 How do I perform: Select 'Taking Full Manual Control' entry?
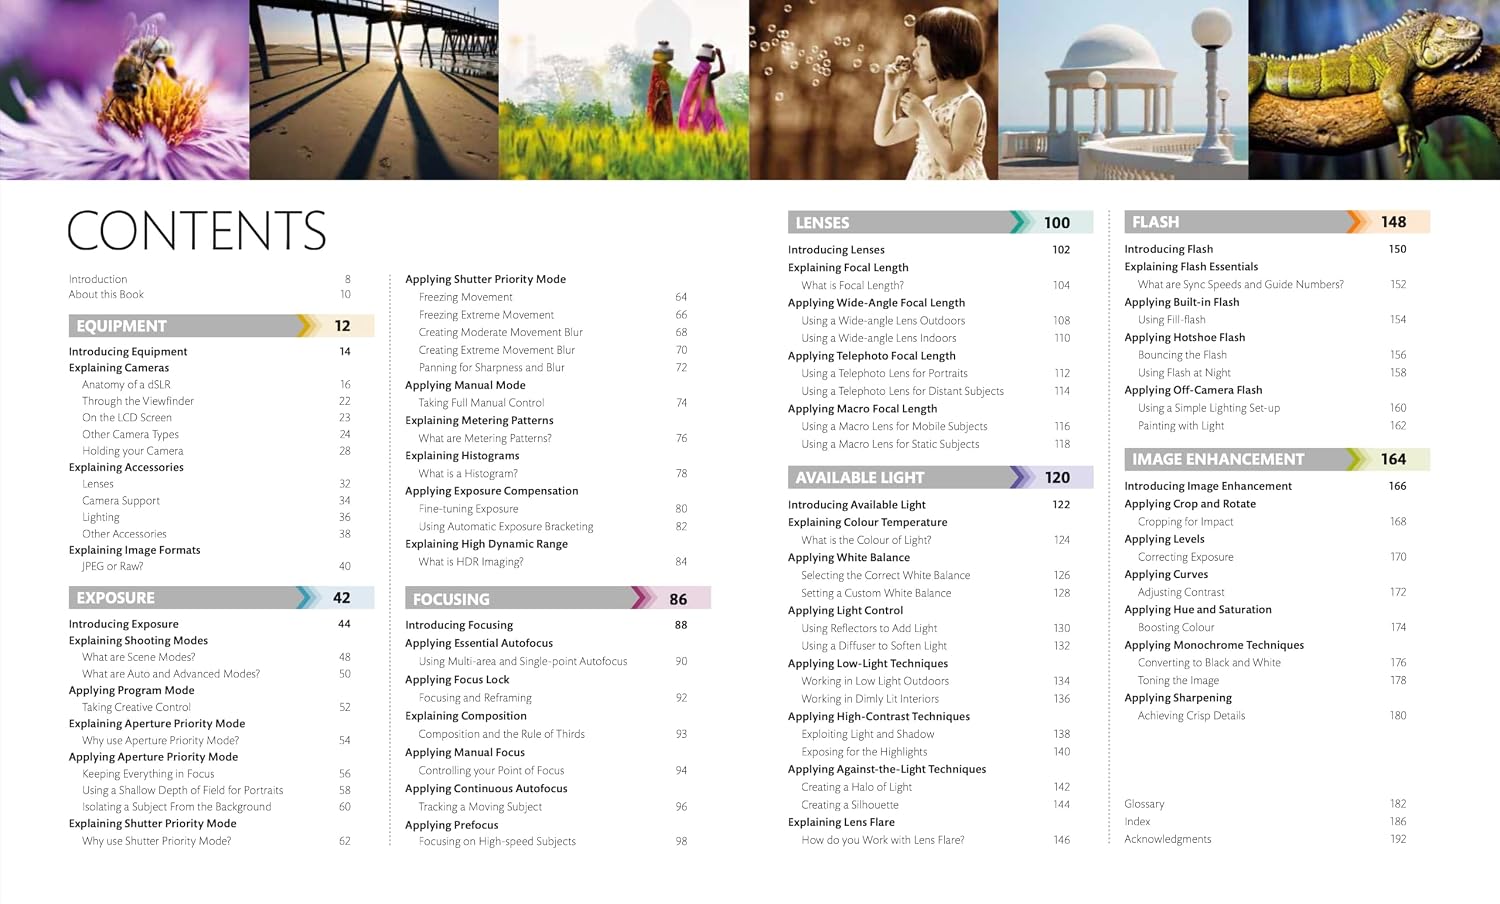481,403
